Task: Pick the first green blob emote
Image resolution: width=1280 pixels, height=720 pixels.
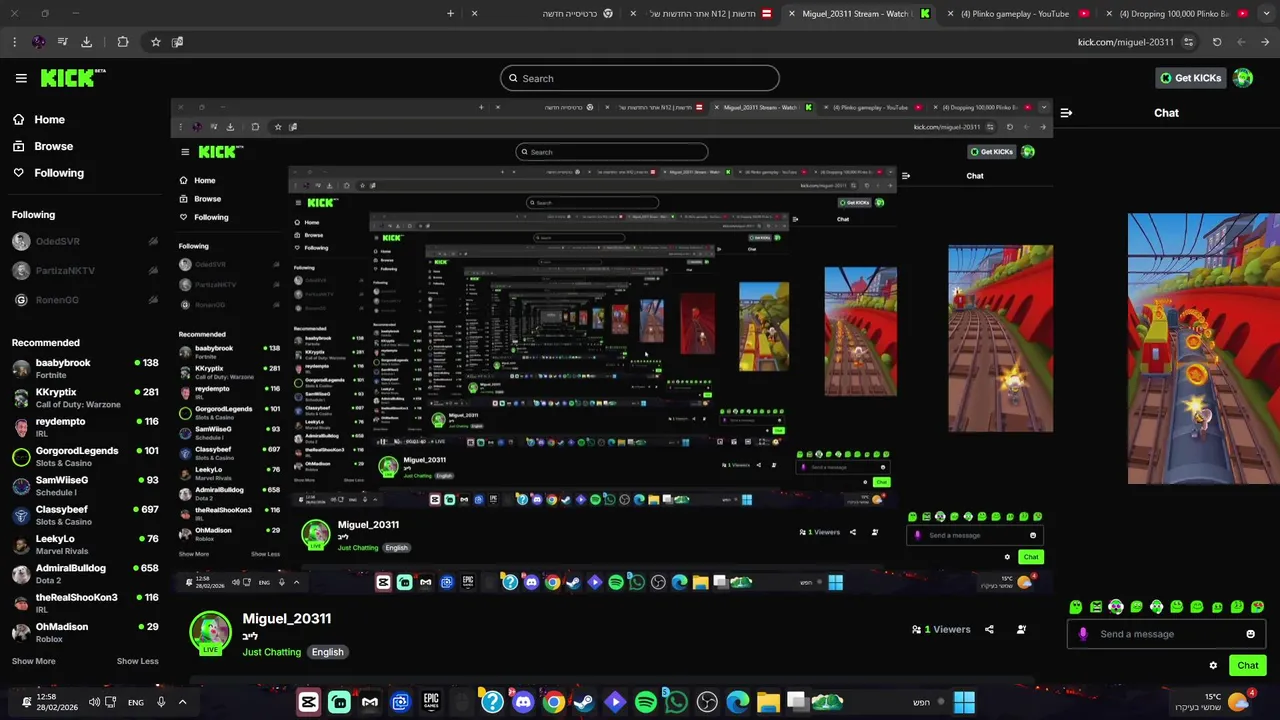Action: 1076,607
